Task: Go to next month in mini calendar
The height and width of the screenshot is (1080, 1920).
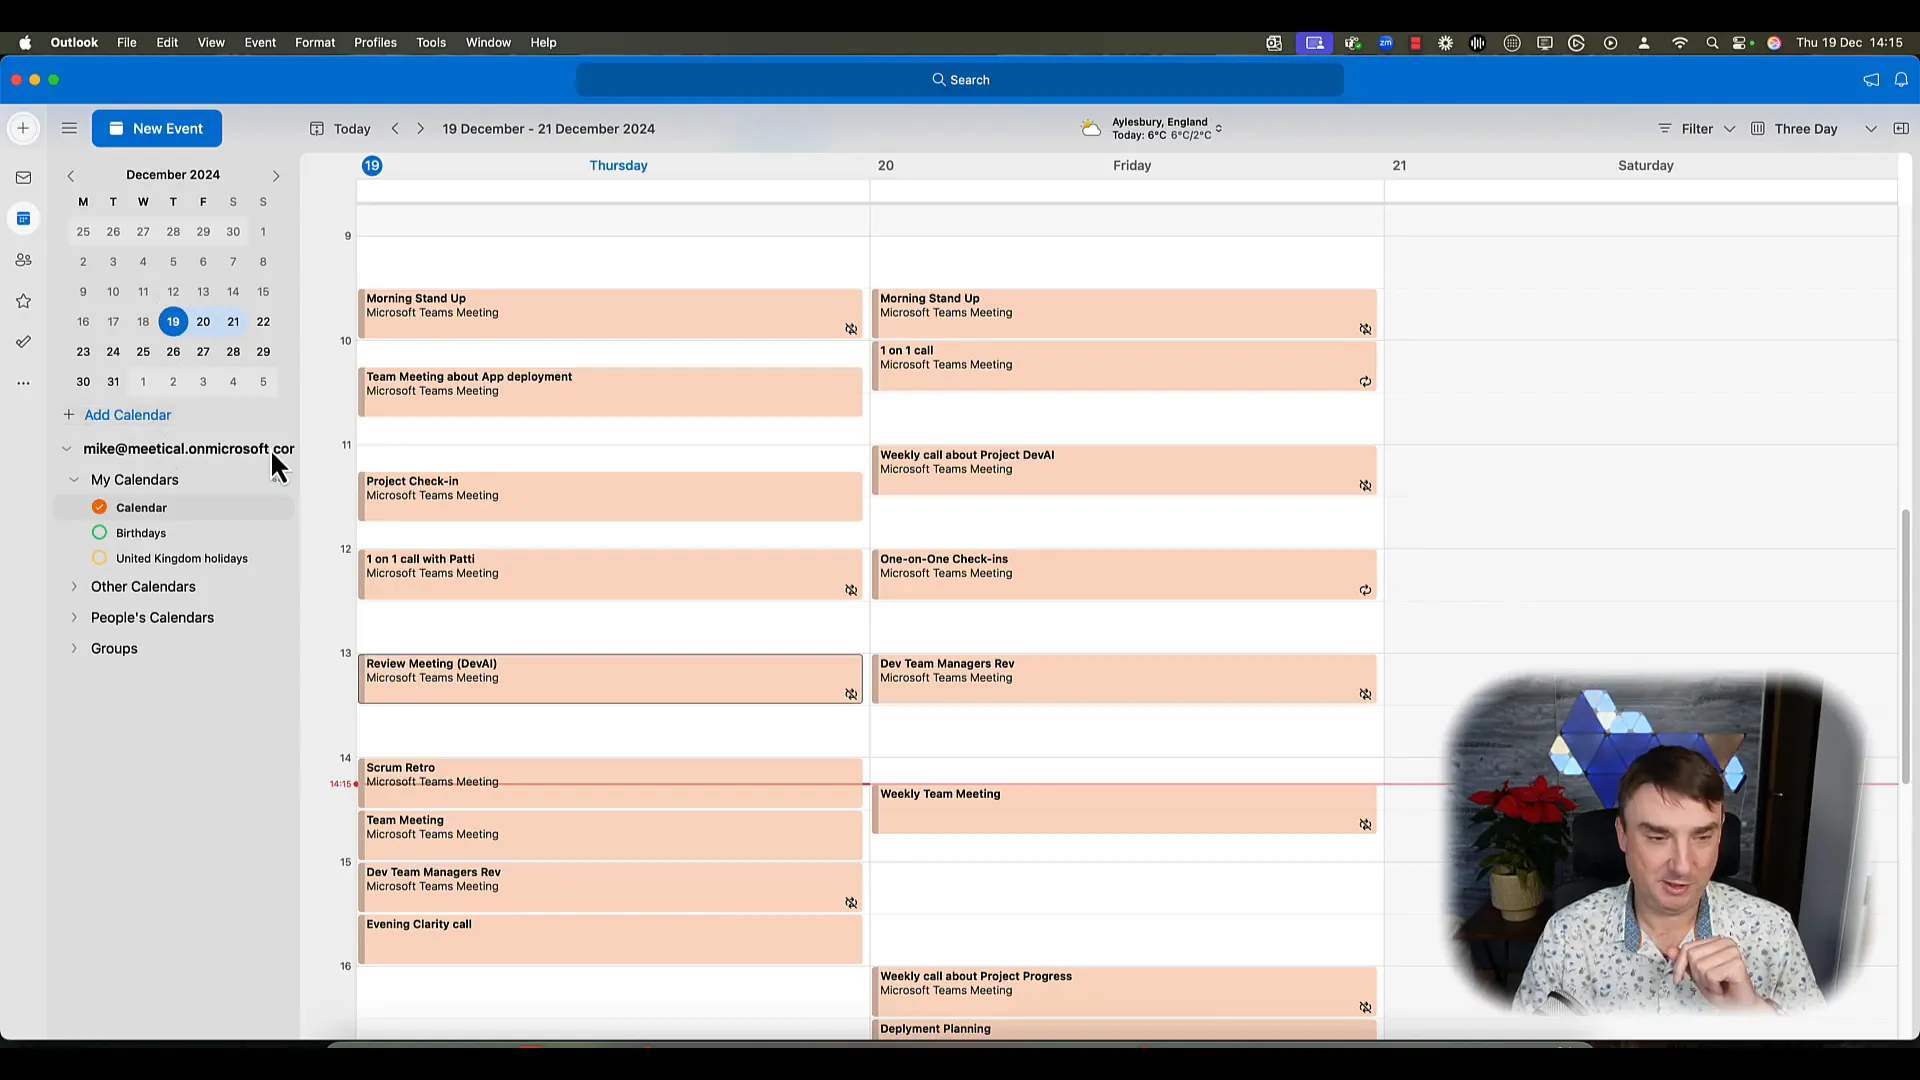Action: [x=276, y=176]
